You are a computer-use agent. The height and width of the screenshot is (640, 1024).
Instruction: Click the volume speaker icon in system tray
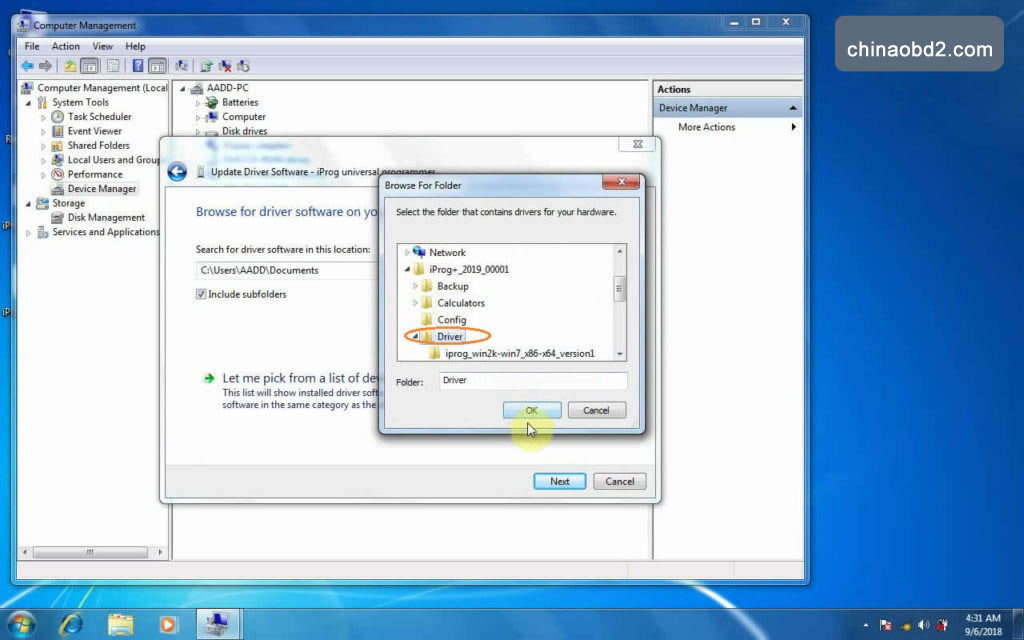click(x=923, y=625)
